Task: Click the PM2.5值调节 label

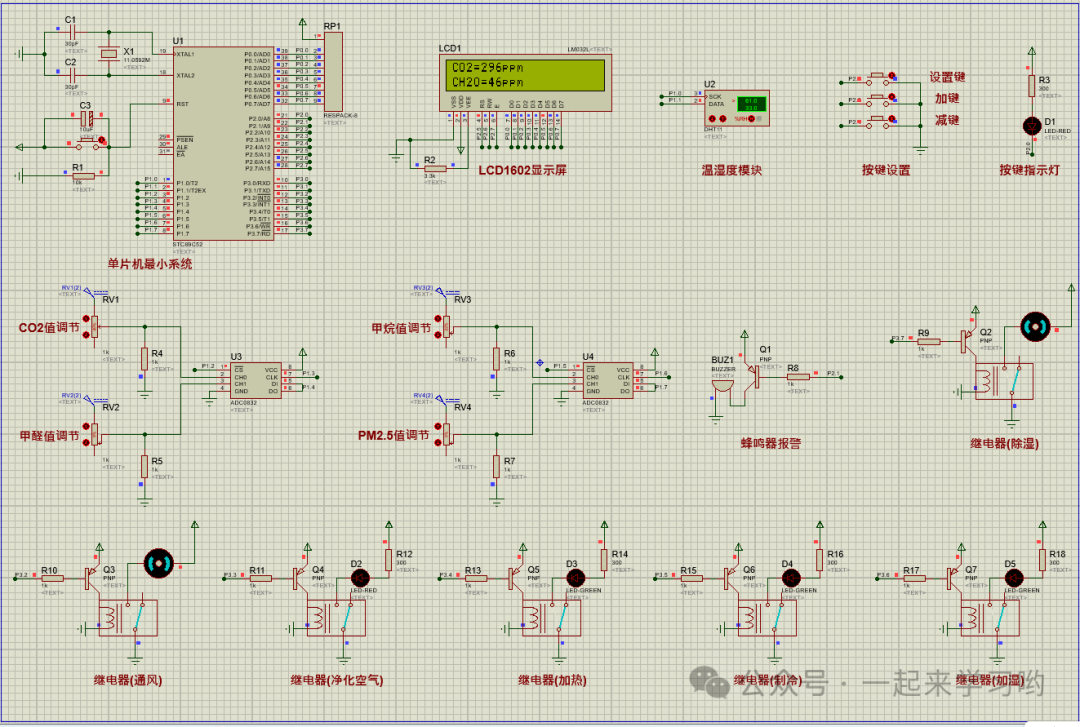Action: (x=393, y=436)
